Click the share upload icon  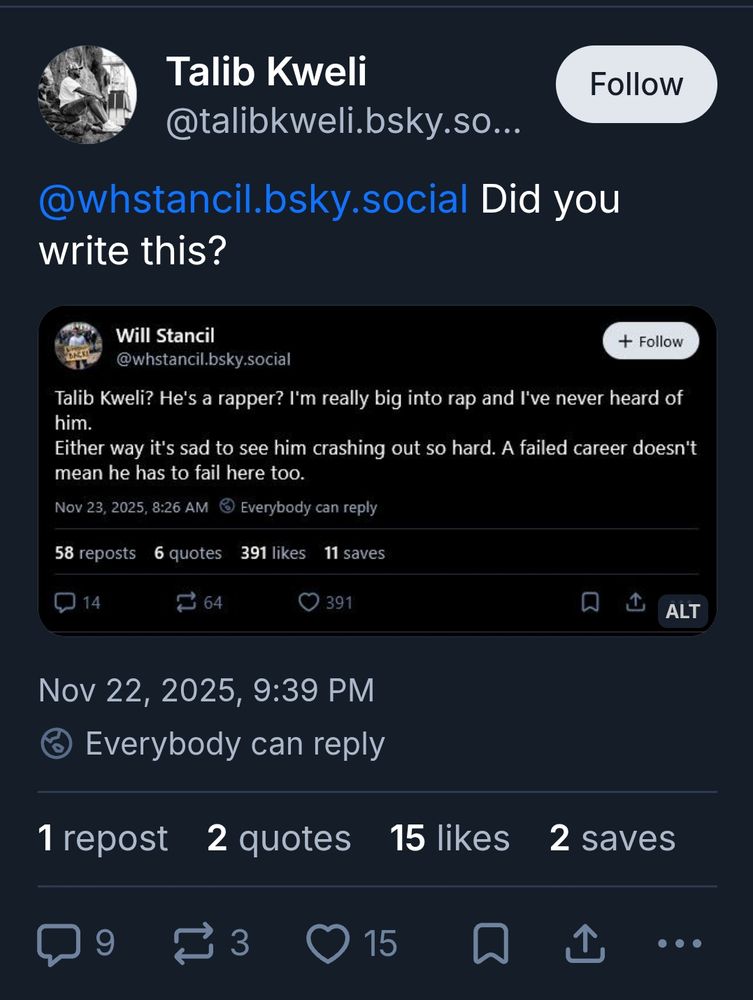[x=585, y=943]
